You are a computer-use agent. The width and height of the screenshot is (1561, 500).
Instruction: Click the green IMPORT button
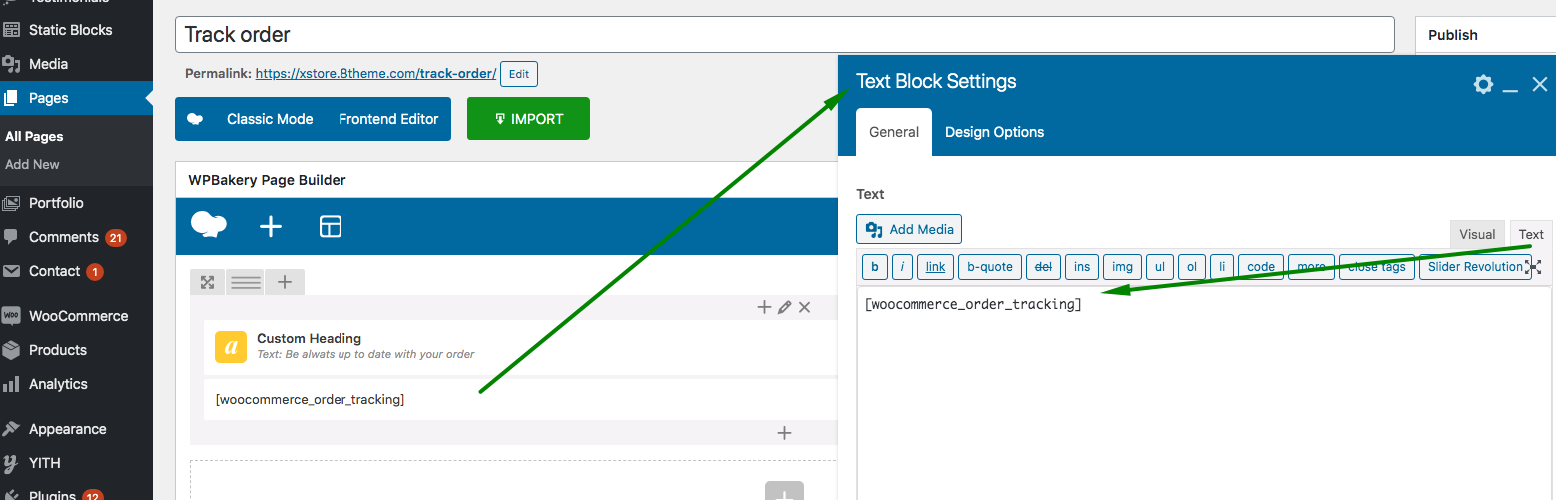[528, 119]
